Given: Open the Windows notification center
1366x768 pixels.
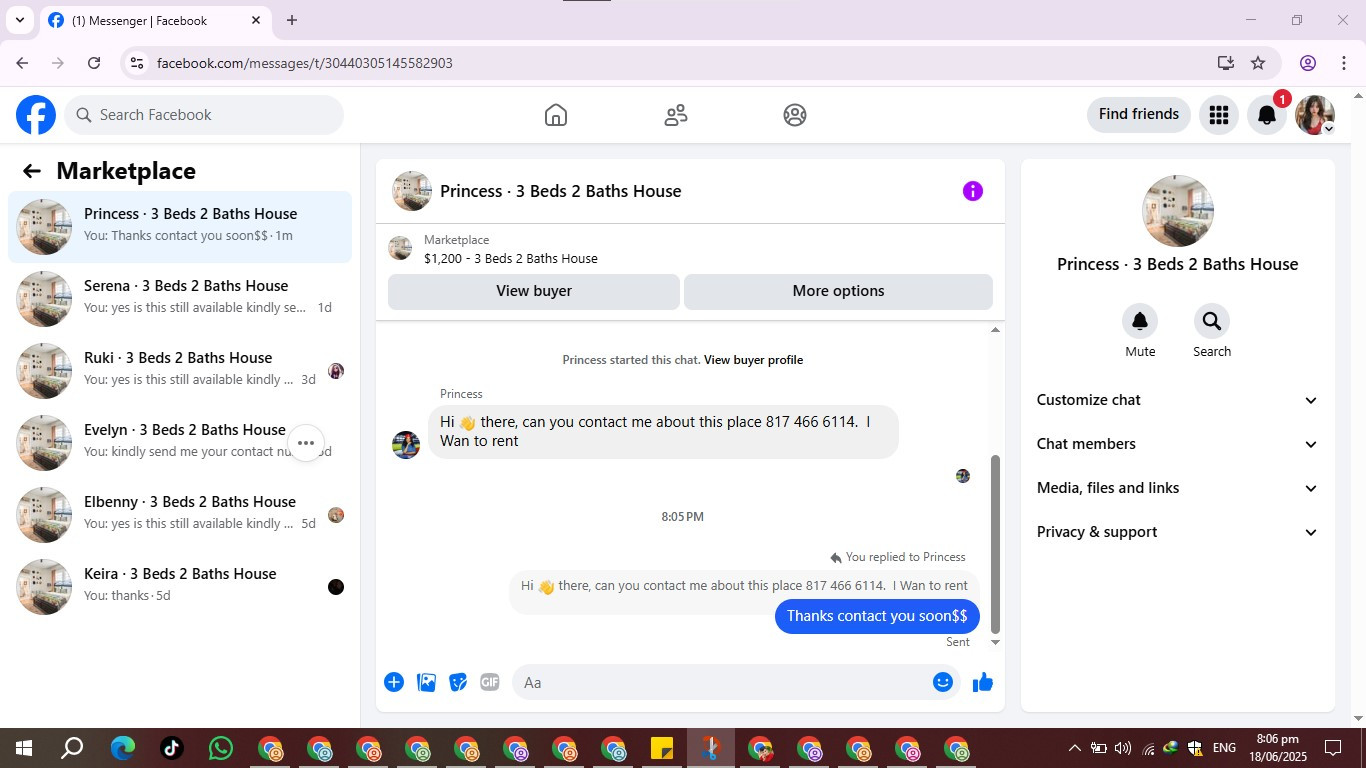Looking at the screenshot, I should point(1332,748).
